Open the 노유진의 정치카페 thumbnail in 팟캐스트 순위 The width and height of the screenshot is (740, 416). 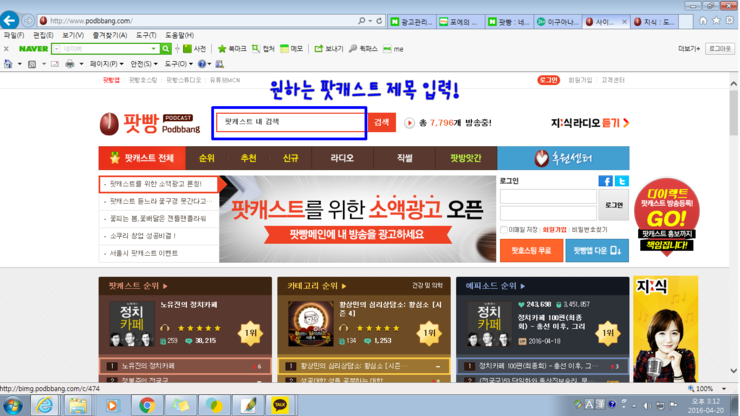(132, 324)
